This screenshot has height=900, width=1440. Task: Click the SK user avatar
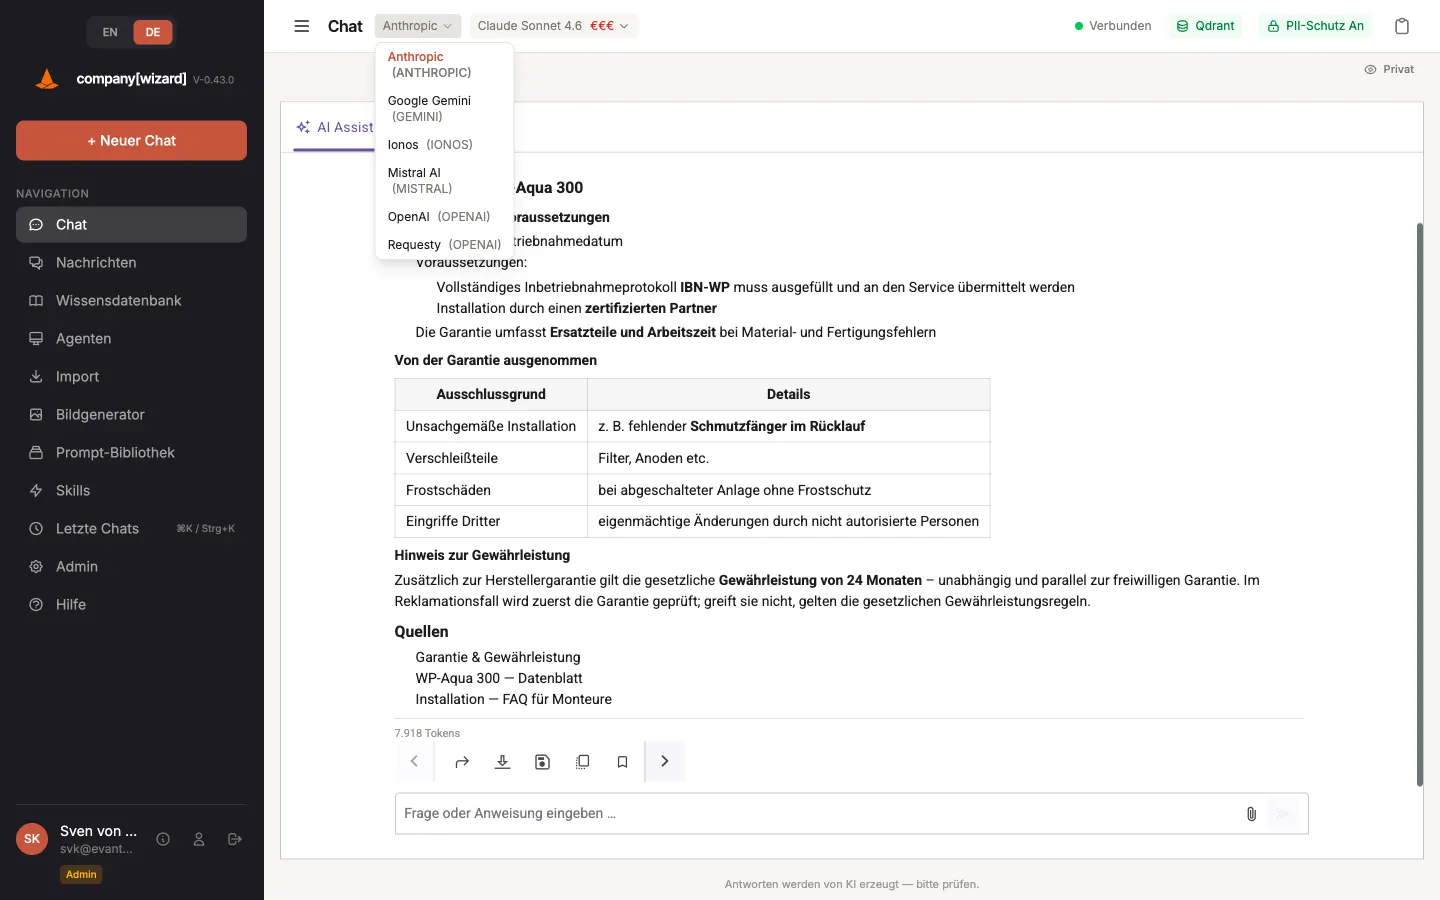[32, 839]
